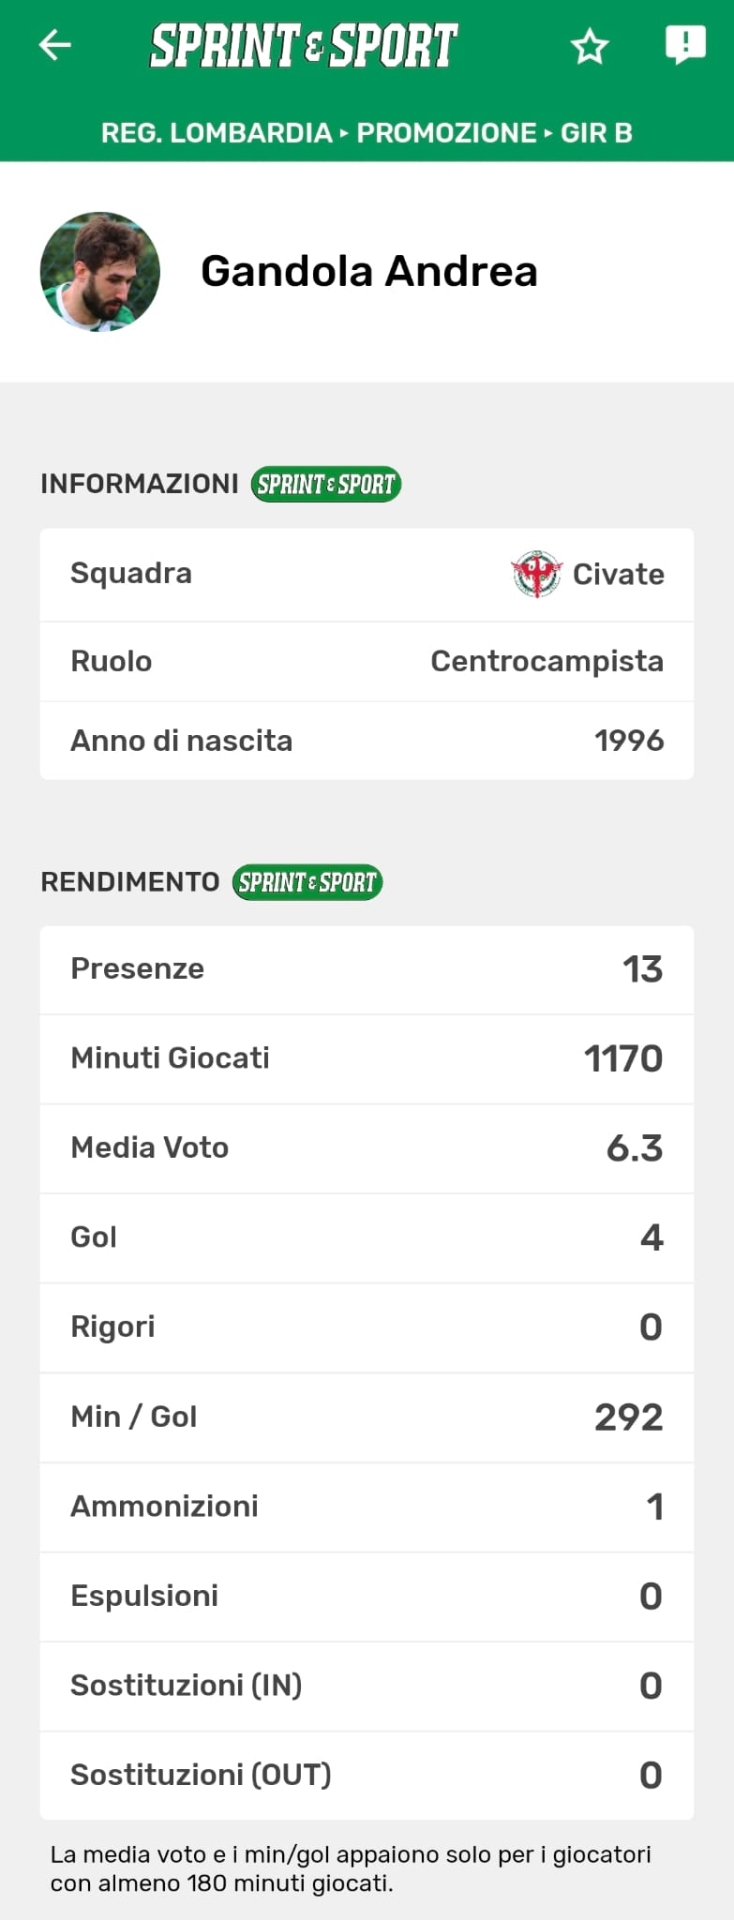Tap the Media Voto row
The image size is (734, 1920).
pyautogui.click(x=366, y=1148)
